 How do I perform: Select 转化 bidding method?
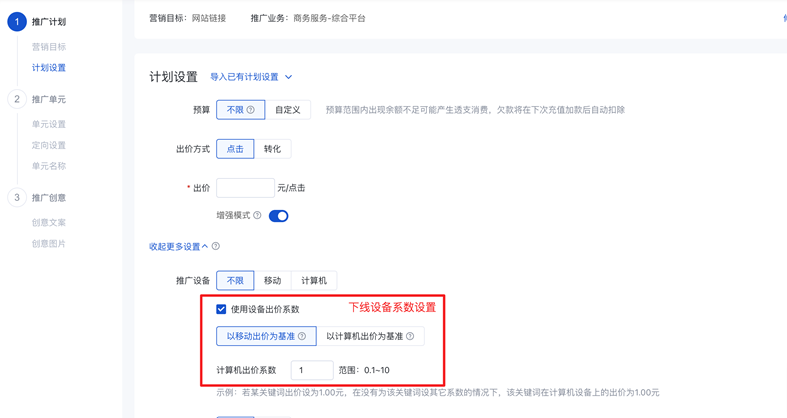click(x=272, y=149)
